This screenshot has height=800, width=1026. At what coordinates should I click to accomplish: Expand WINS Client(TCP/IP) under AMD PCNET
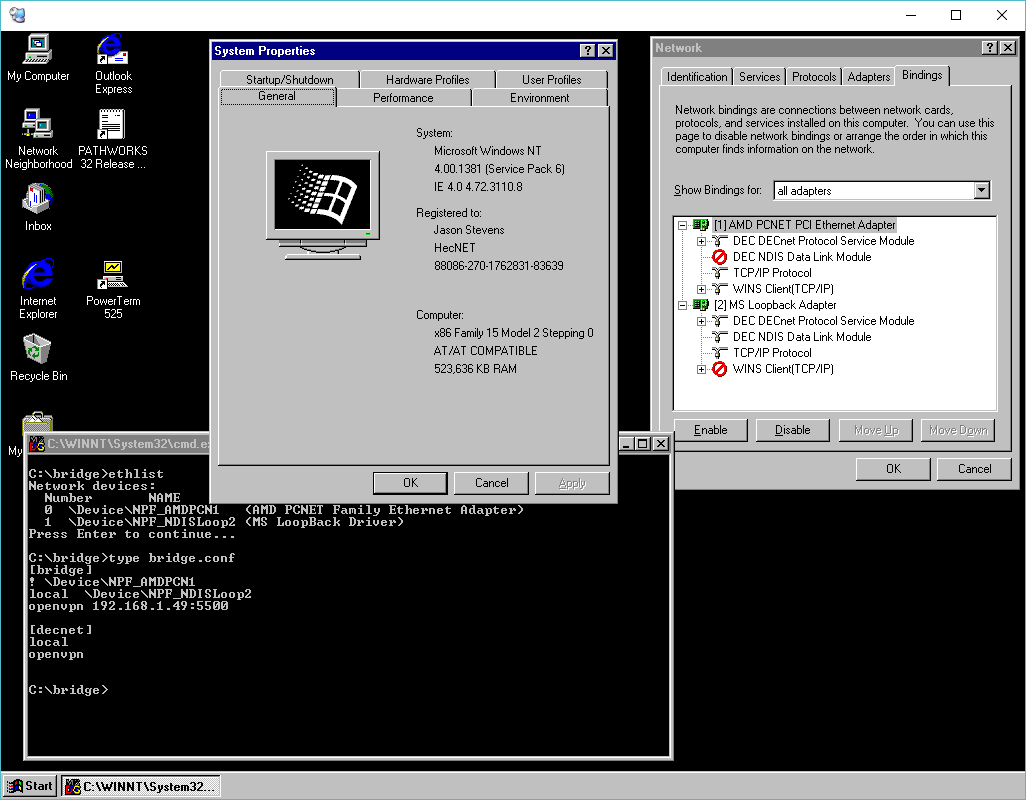(701, 289)
